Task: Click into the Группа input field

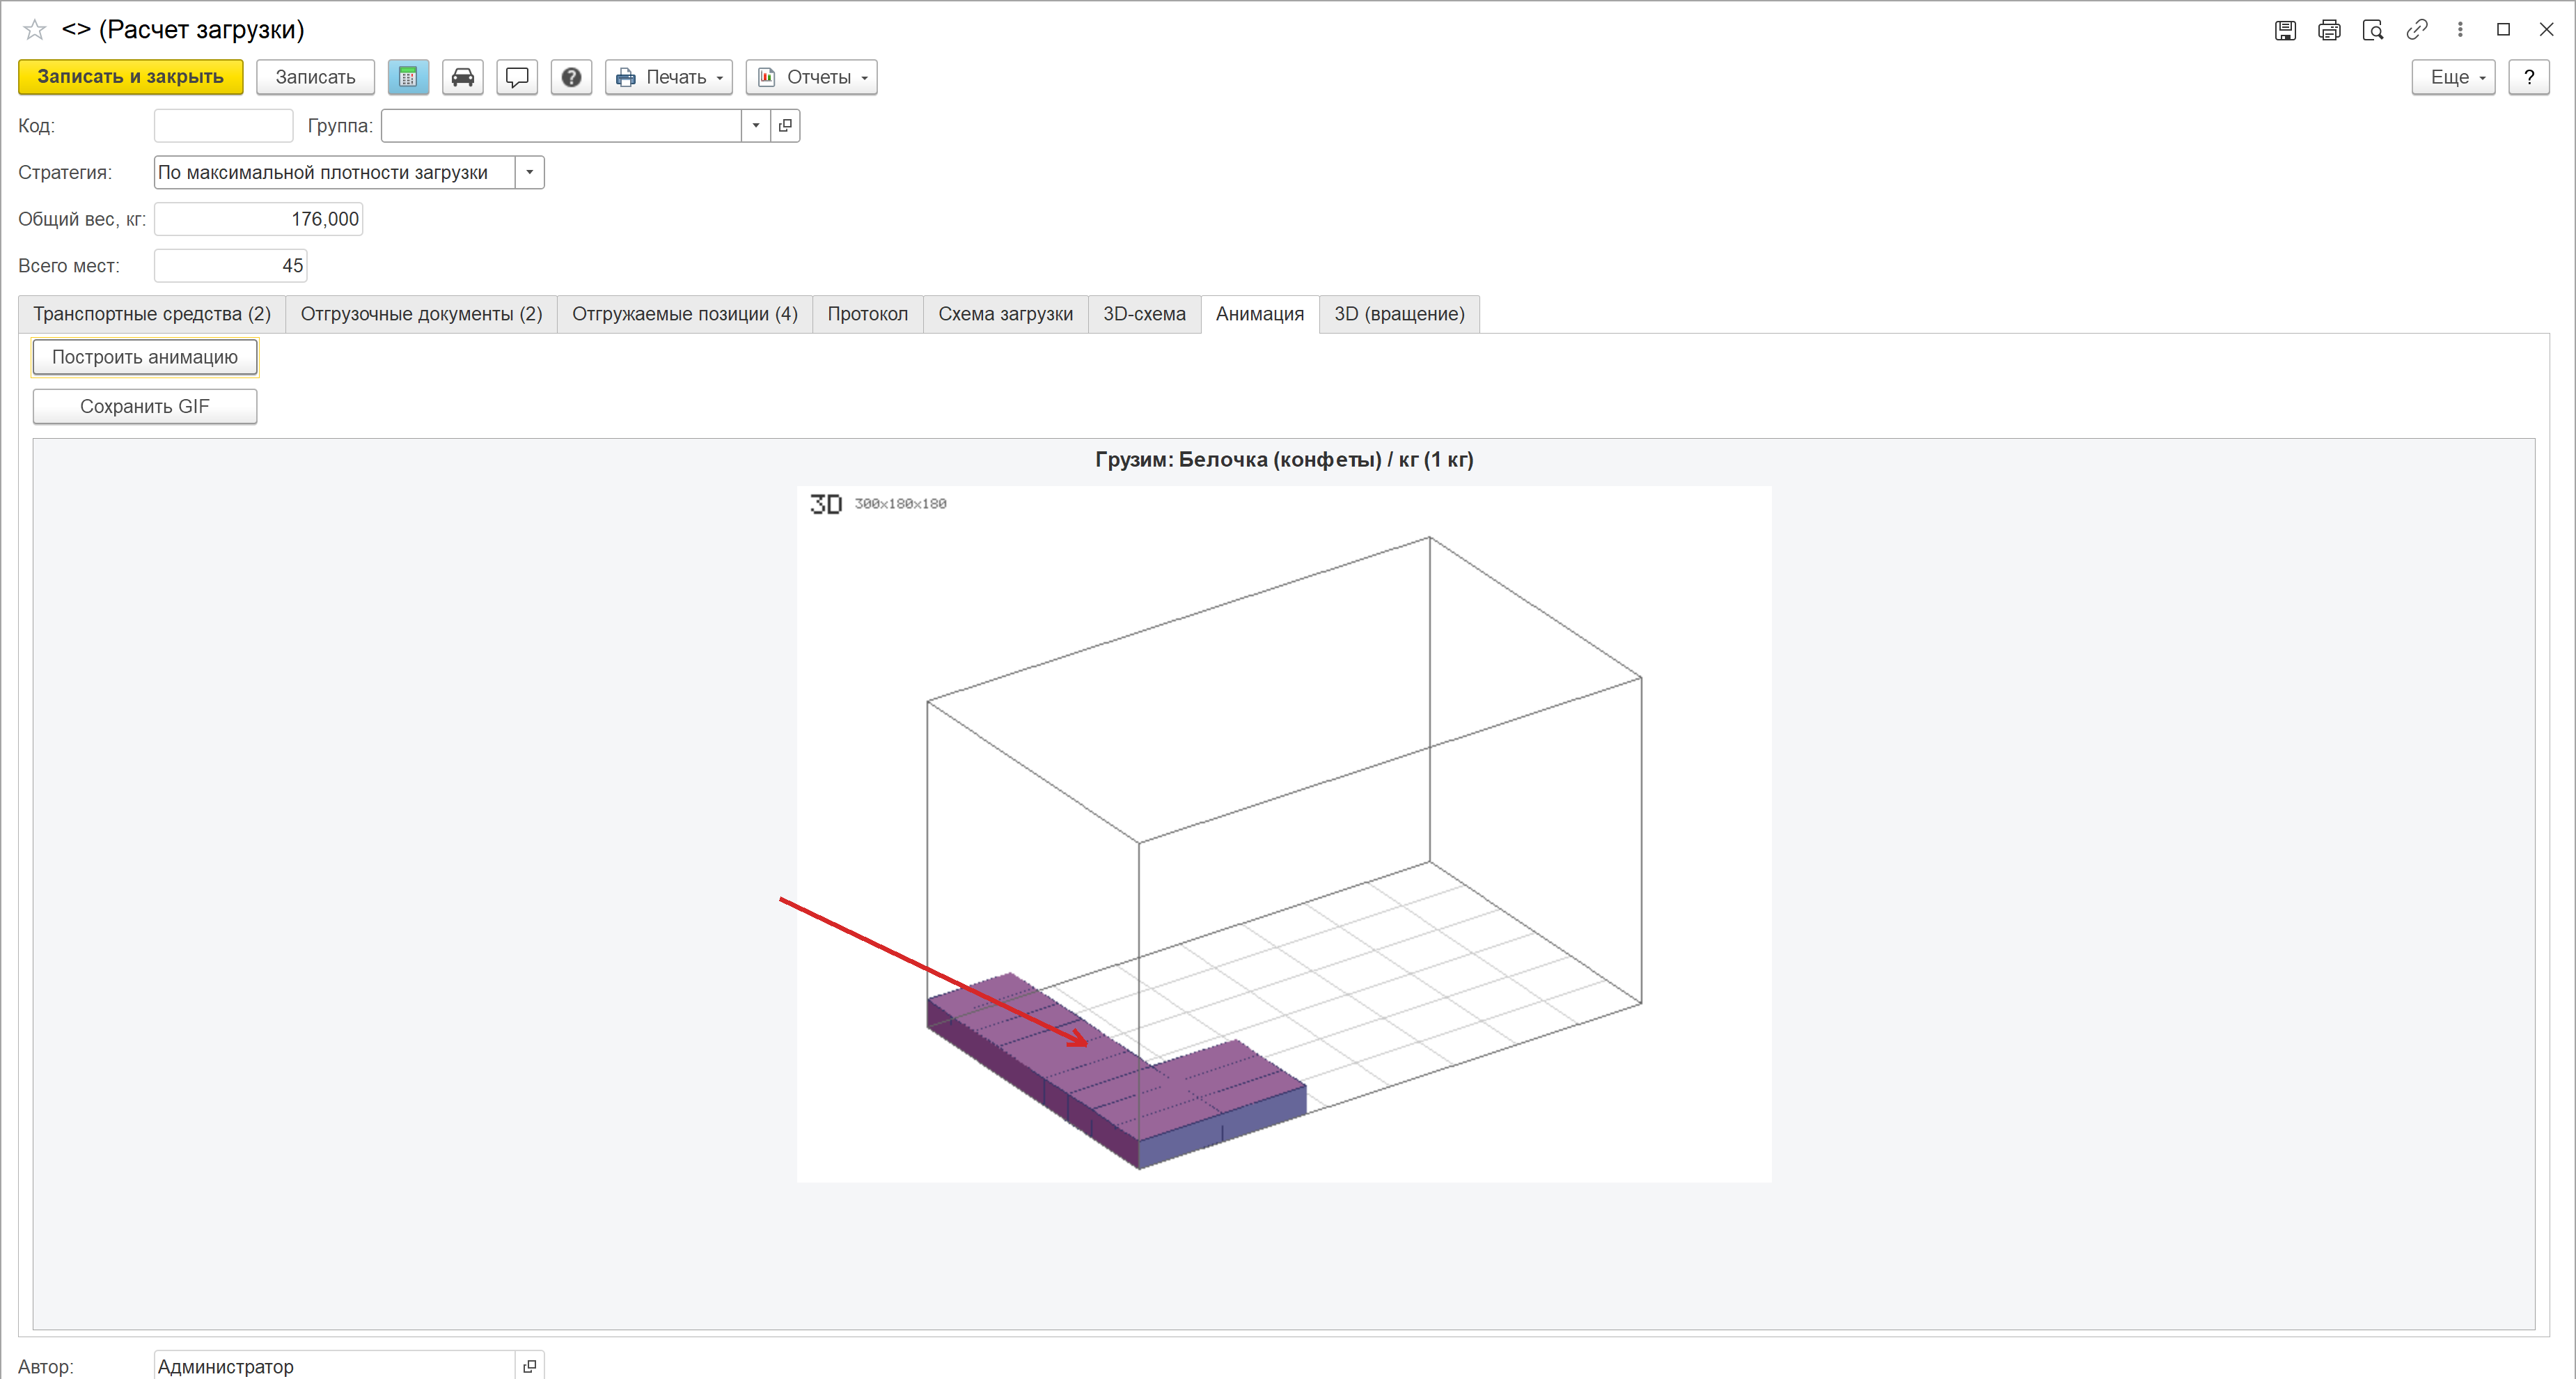Action: point(561,126)
